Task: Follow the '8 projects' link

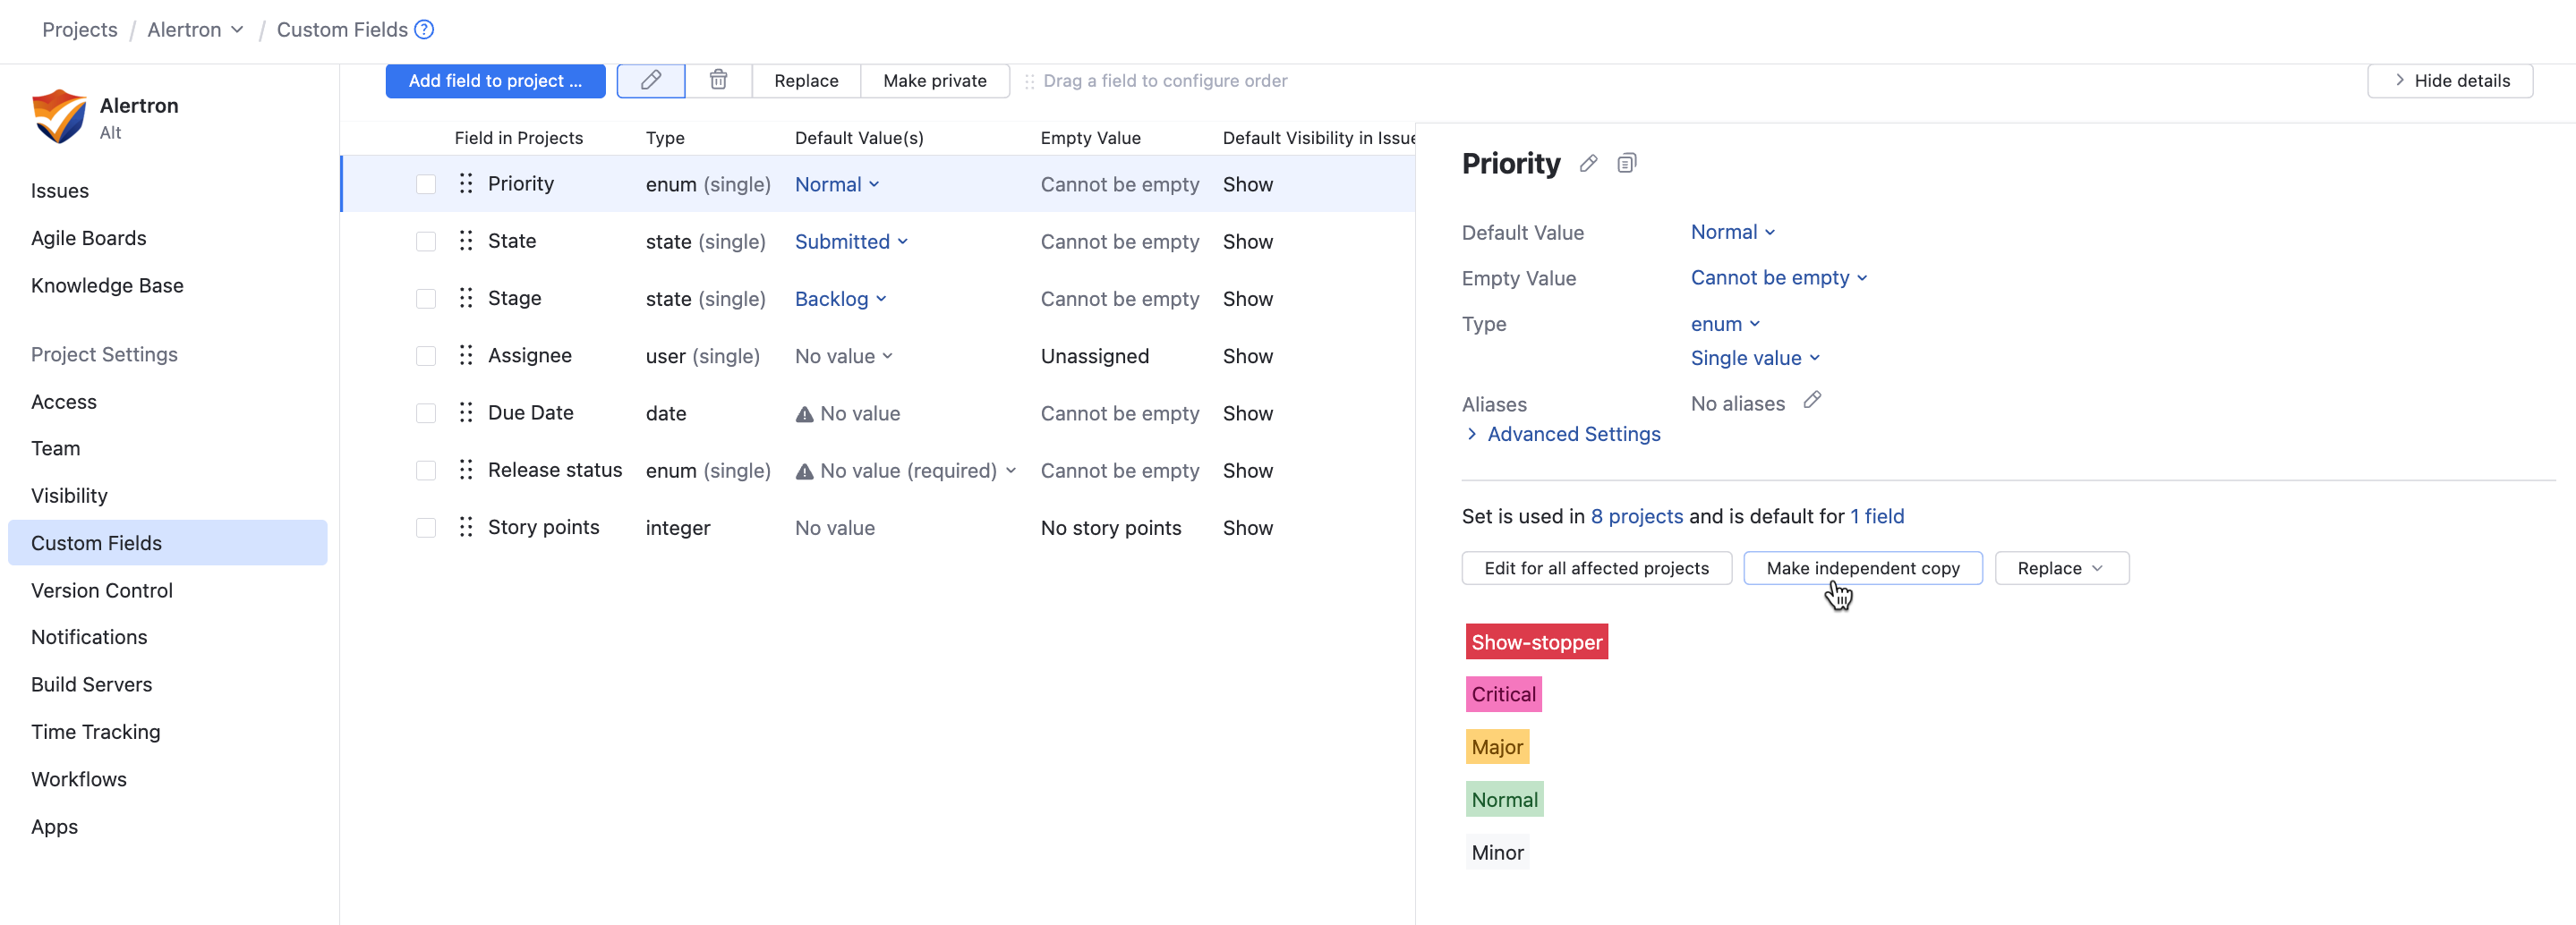Action: [1637, 517]
